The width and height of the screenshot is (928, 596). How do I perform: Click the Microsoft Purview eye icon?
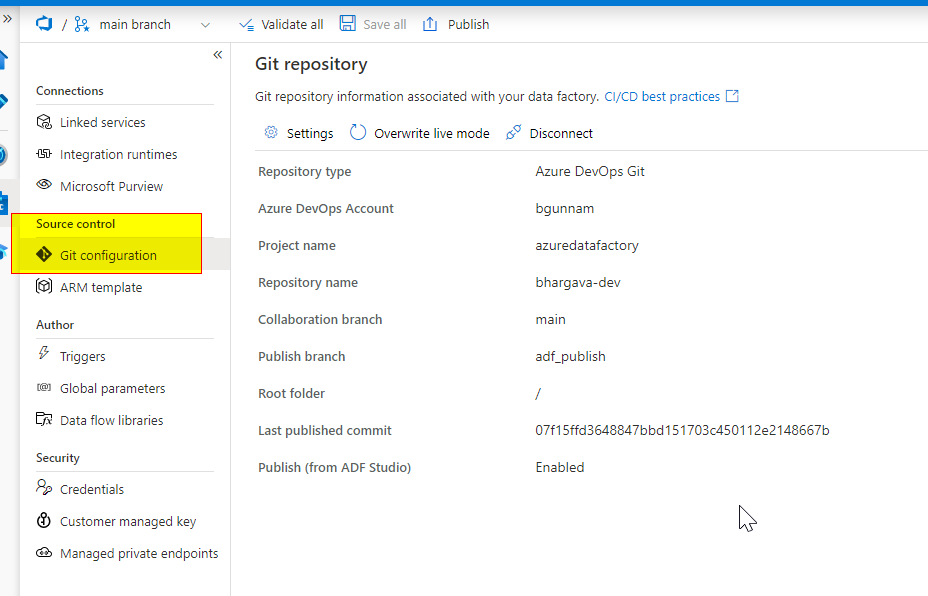44,185
